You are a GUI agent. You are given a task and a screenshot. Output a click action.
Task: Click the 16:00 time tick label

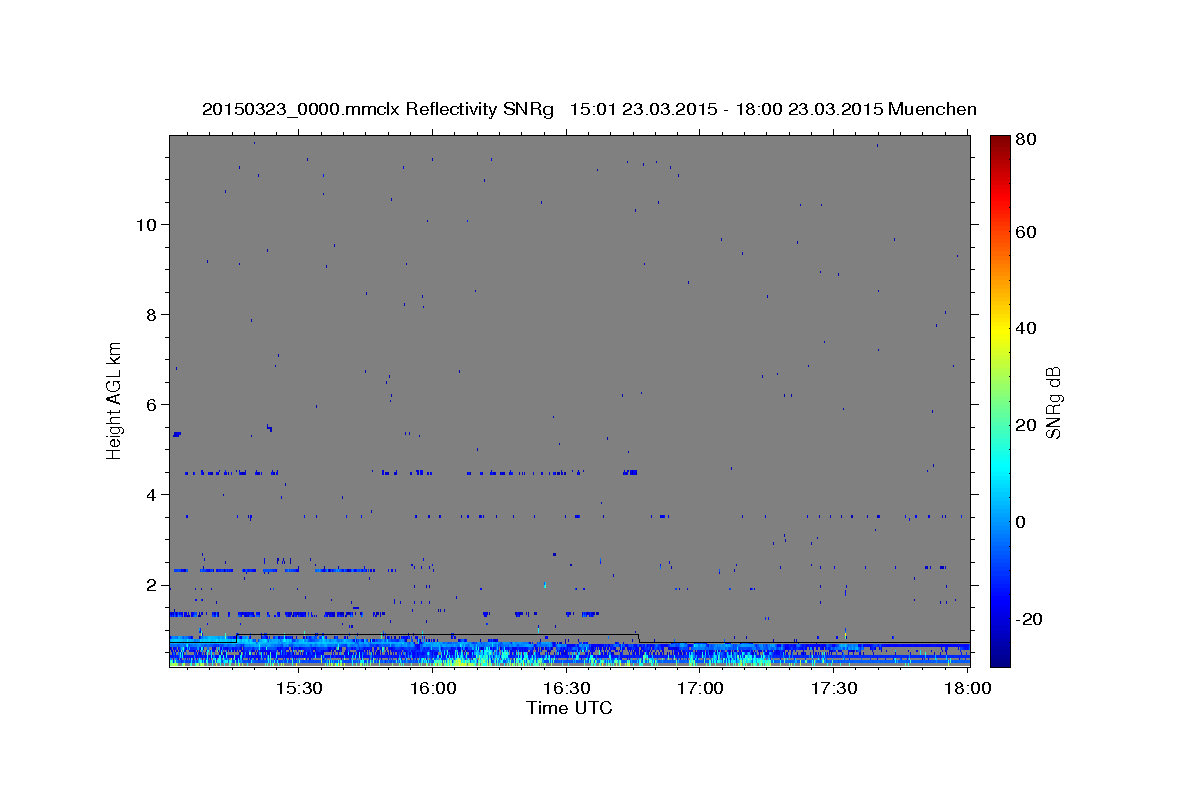[x=432, y=689]
